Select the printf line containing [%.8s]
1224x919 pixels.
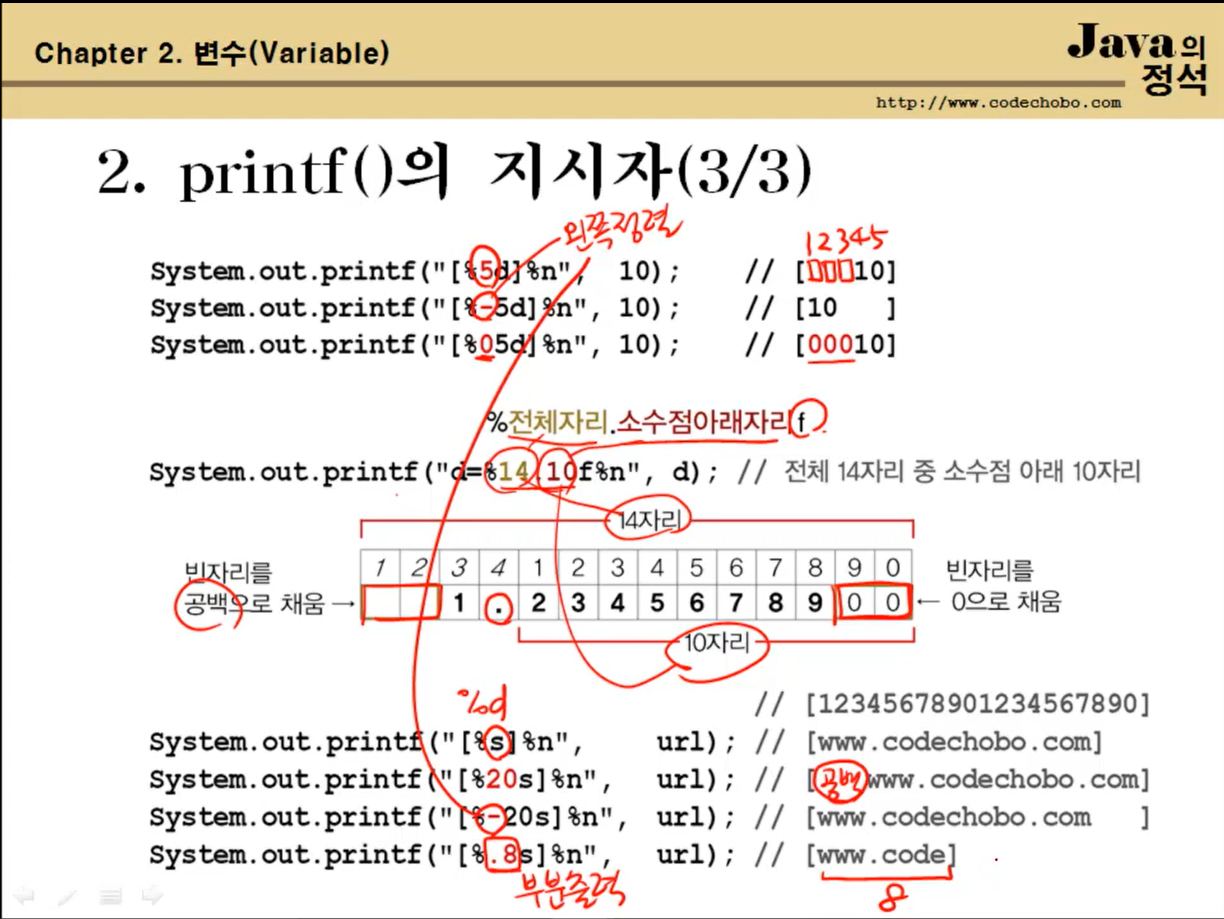click(x=443, y=855)
